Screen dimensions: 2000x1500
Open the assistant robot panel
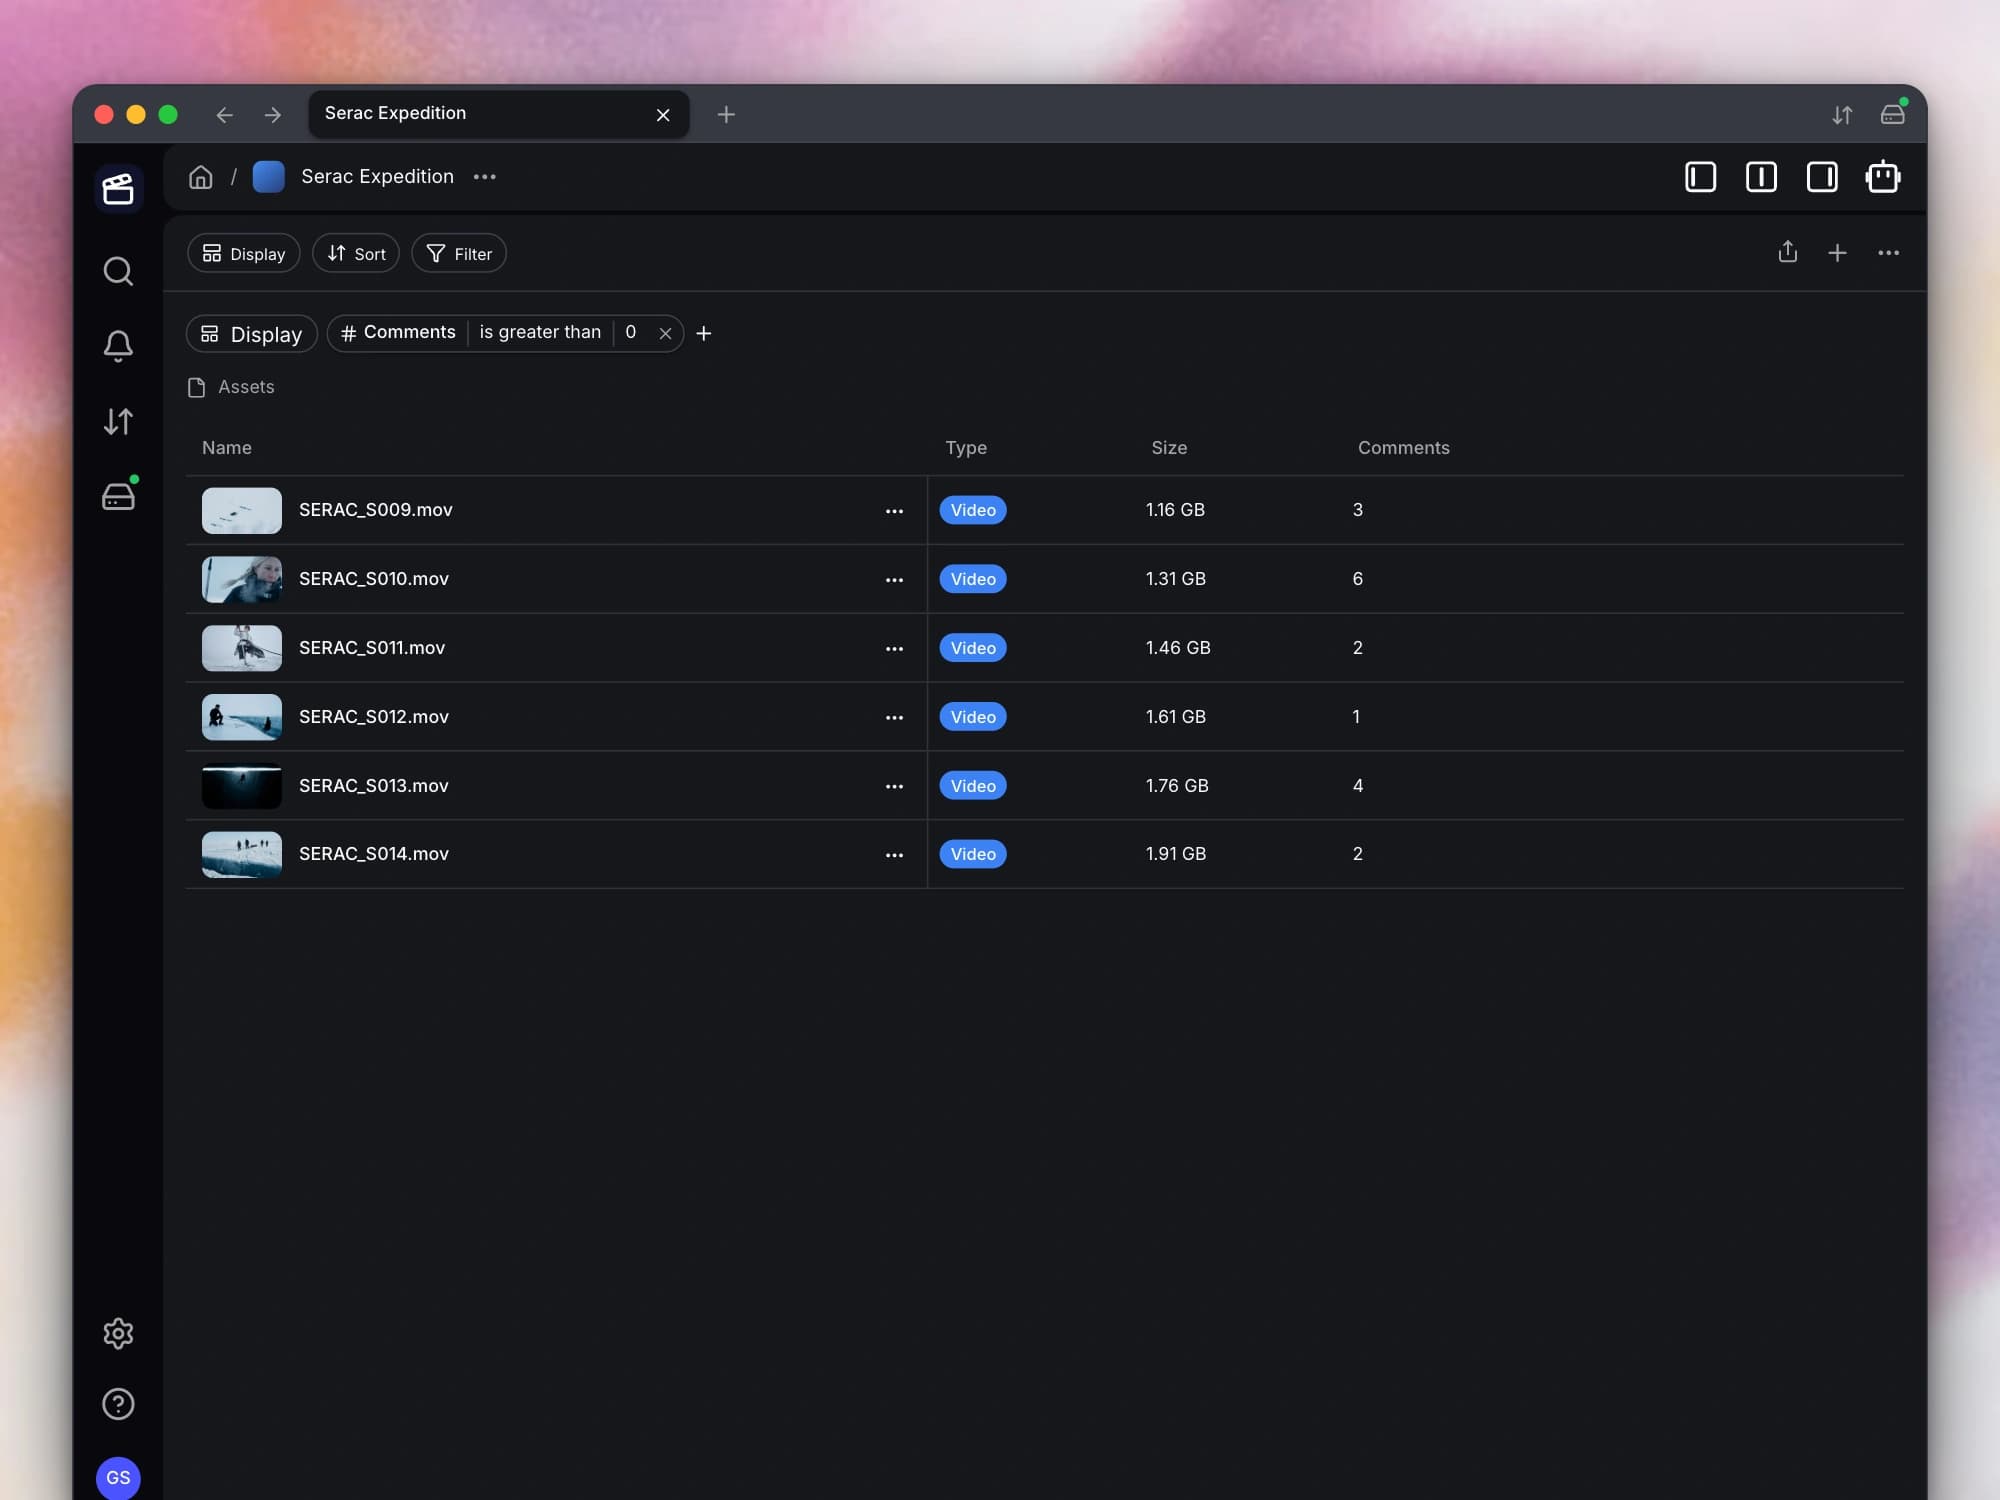1883,177
